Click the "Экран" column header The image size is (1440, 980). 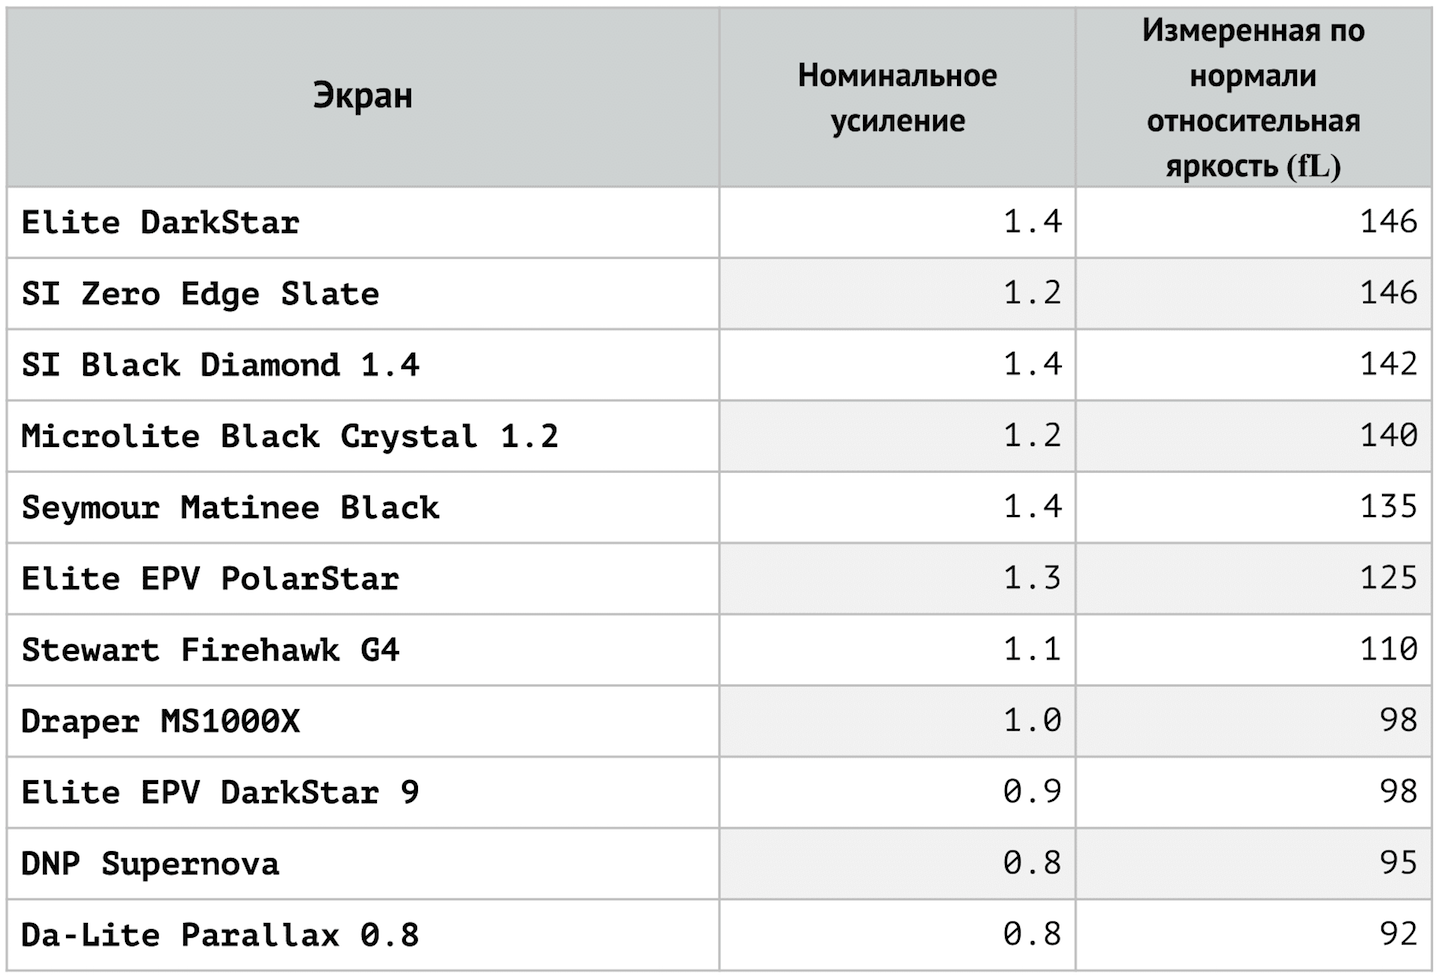coord(362,97)
